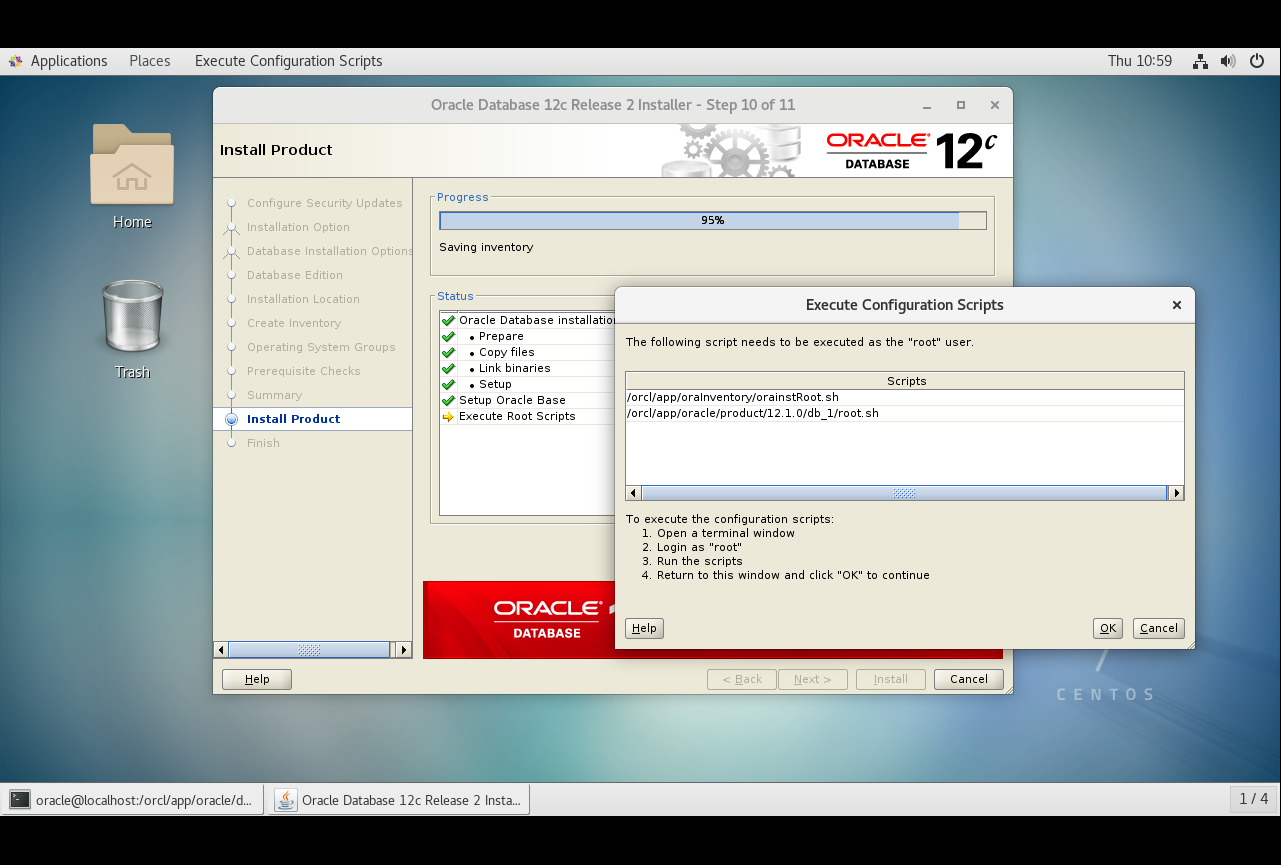
Task: Click the Saving inventory status text
Action: pyautogui.click(x=486, y=247)
